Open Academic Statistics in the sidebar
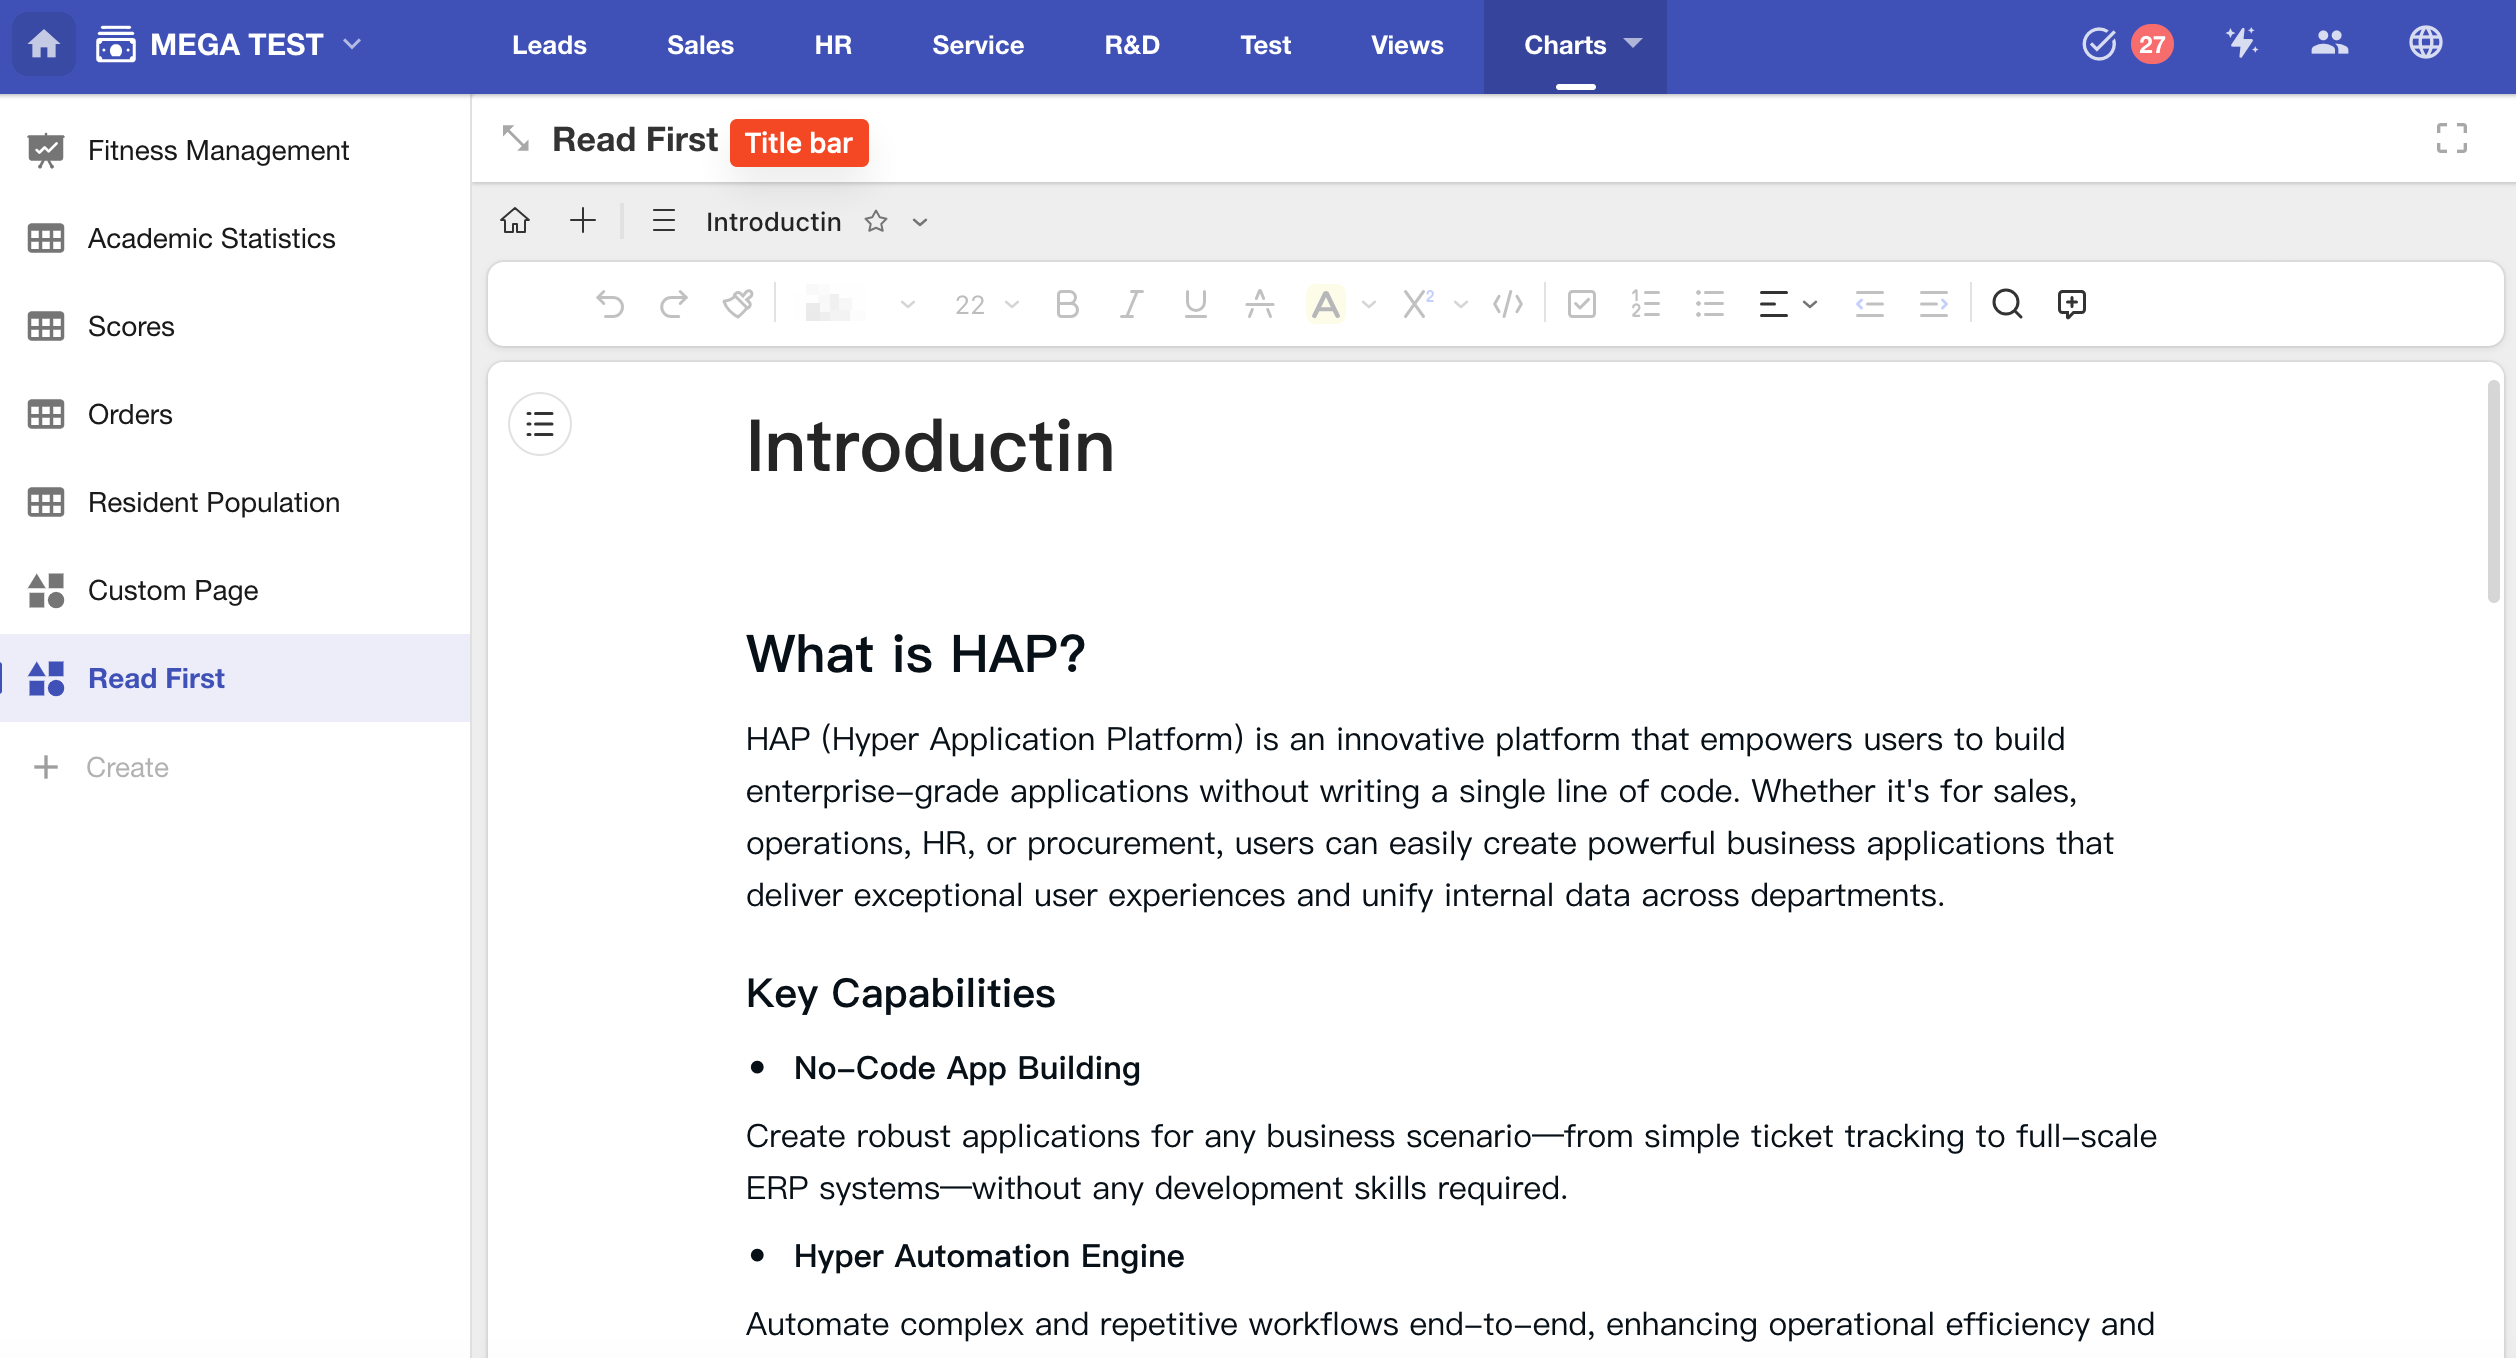 pyautogui.click(x=211, y=238)
